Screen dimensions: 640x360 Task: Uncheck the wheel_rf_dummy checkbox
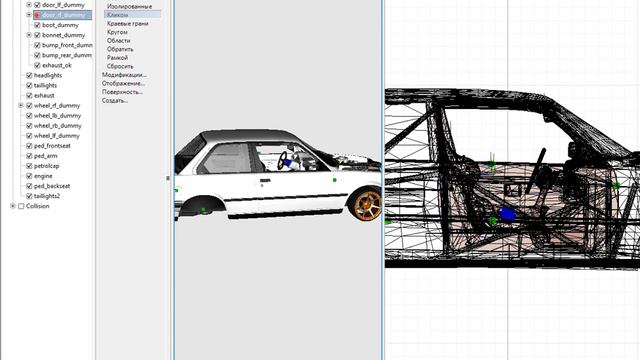(29, 106)
